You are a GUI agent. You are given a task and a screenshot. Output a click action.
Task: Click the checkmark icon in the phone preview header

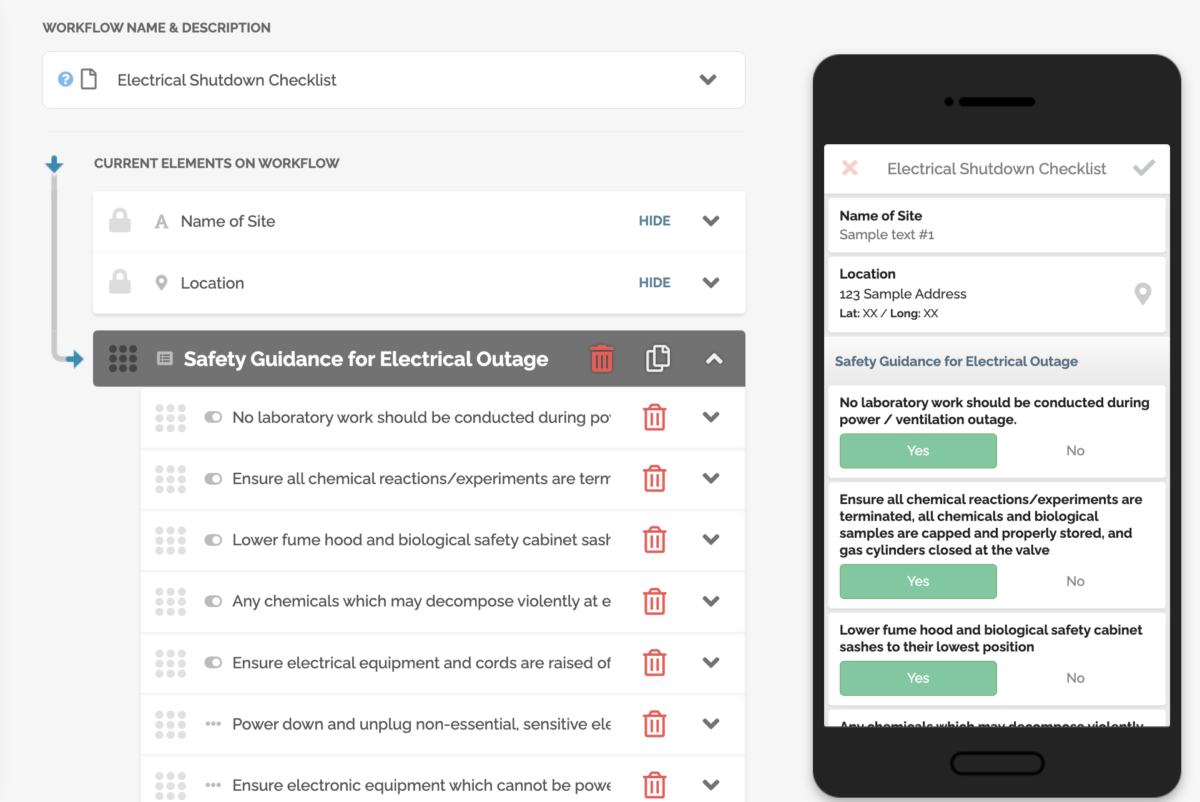tap(1144, 168)
